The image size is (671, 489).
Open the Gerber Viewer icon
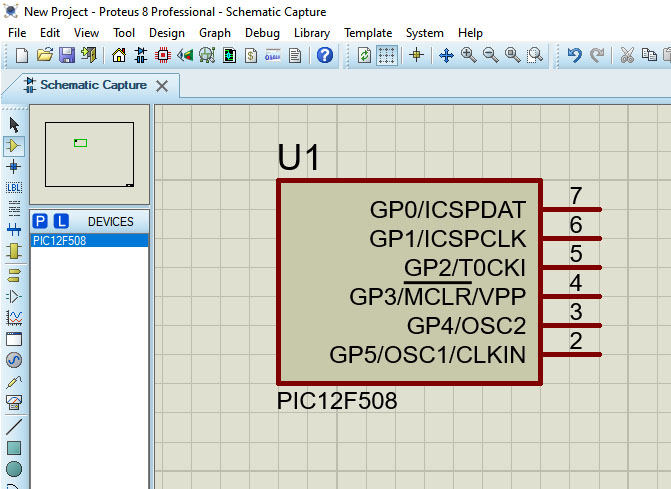coord(207,55)
